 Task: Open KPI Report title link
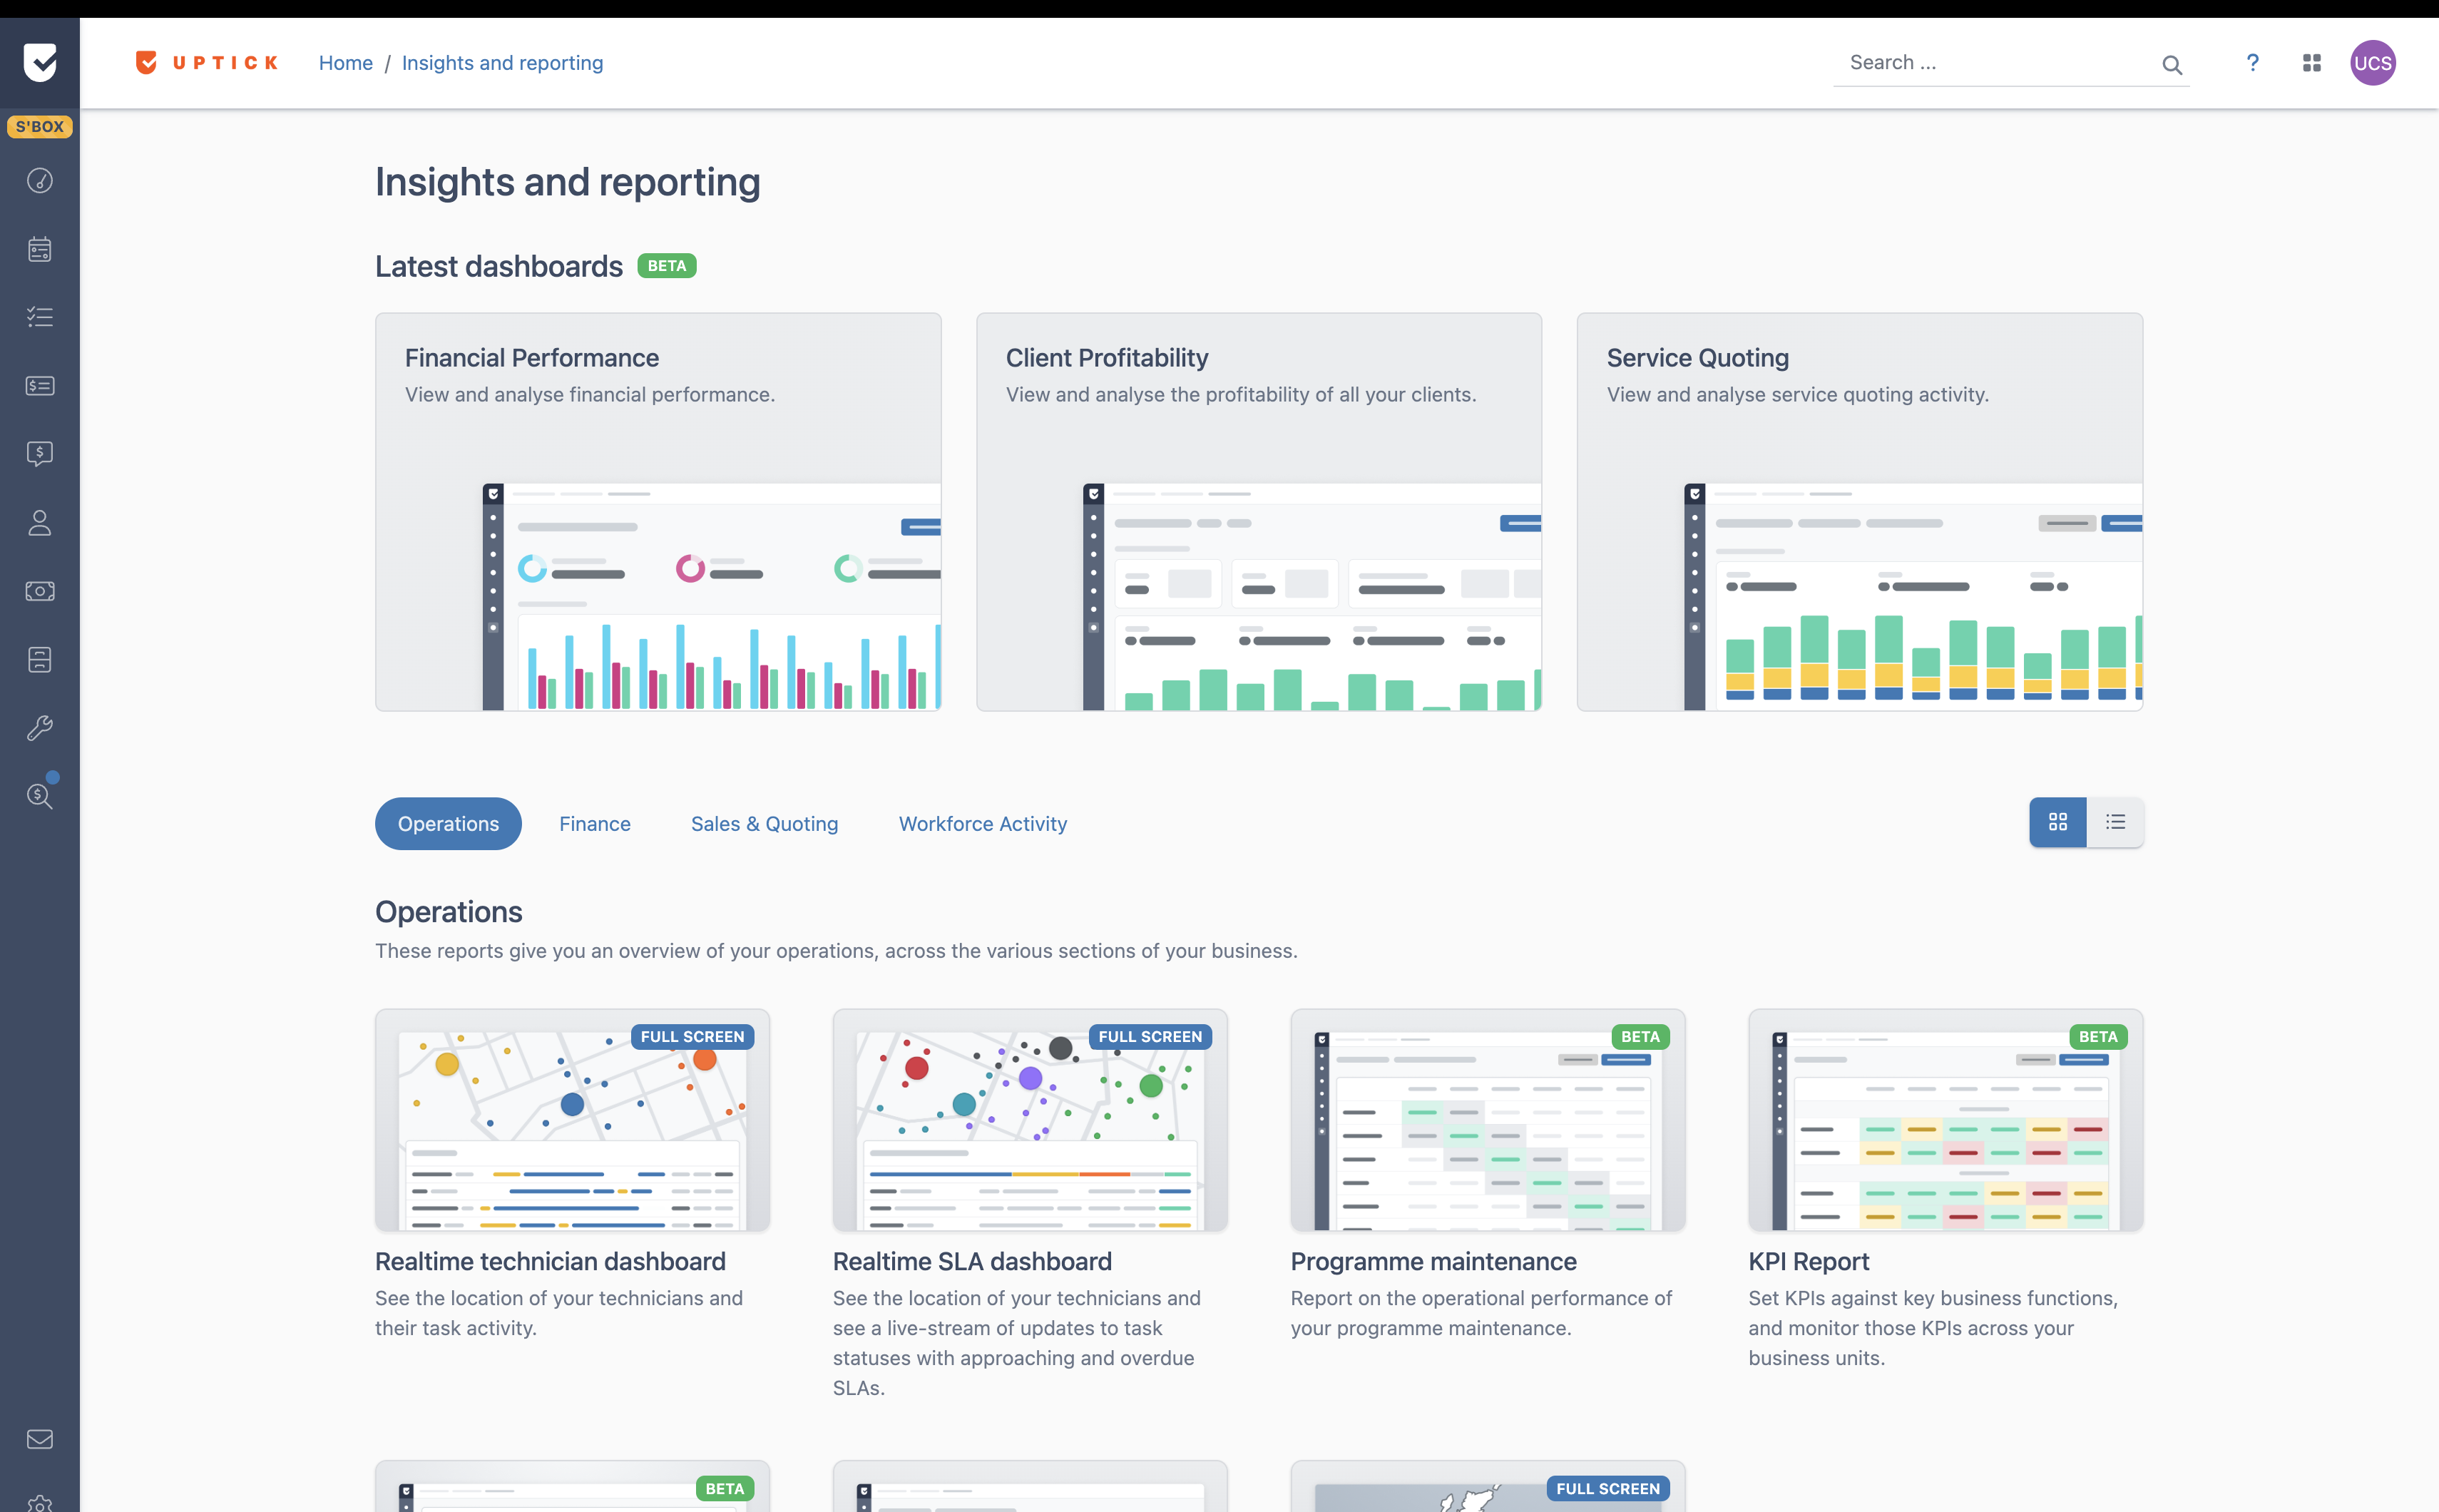pyautogui.click(x=1809, y=1262)
